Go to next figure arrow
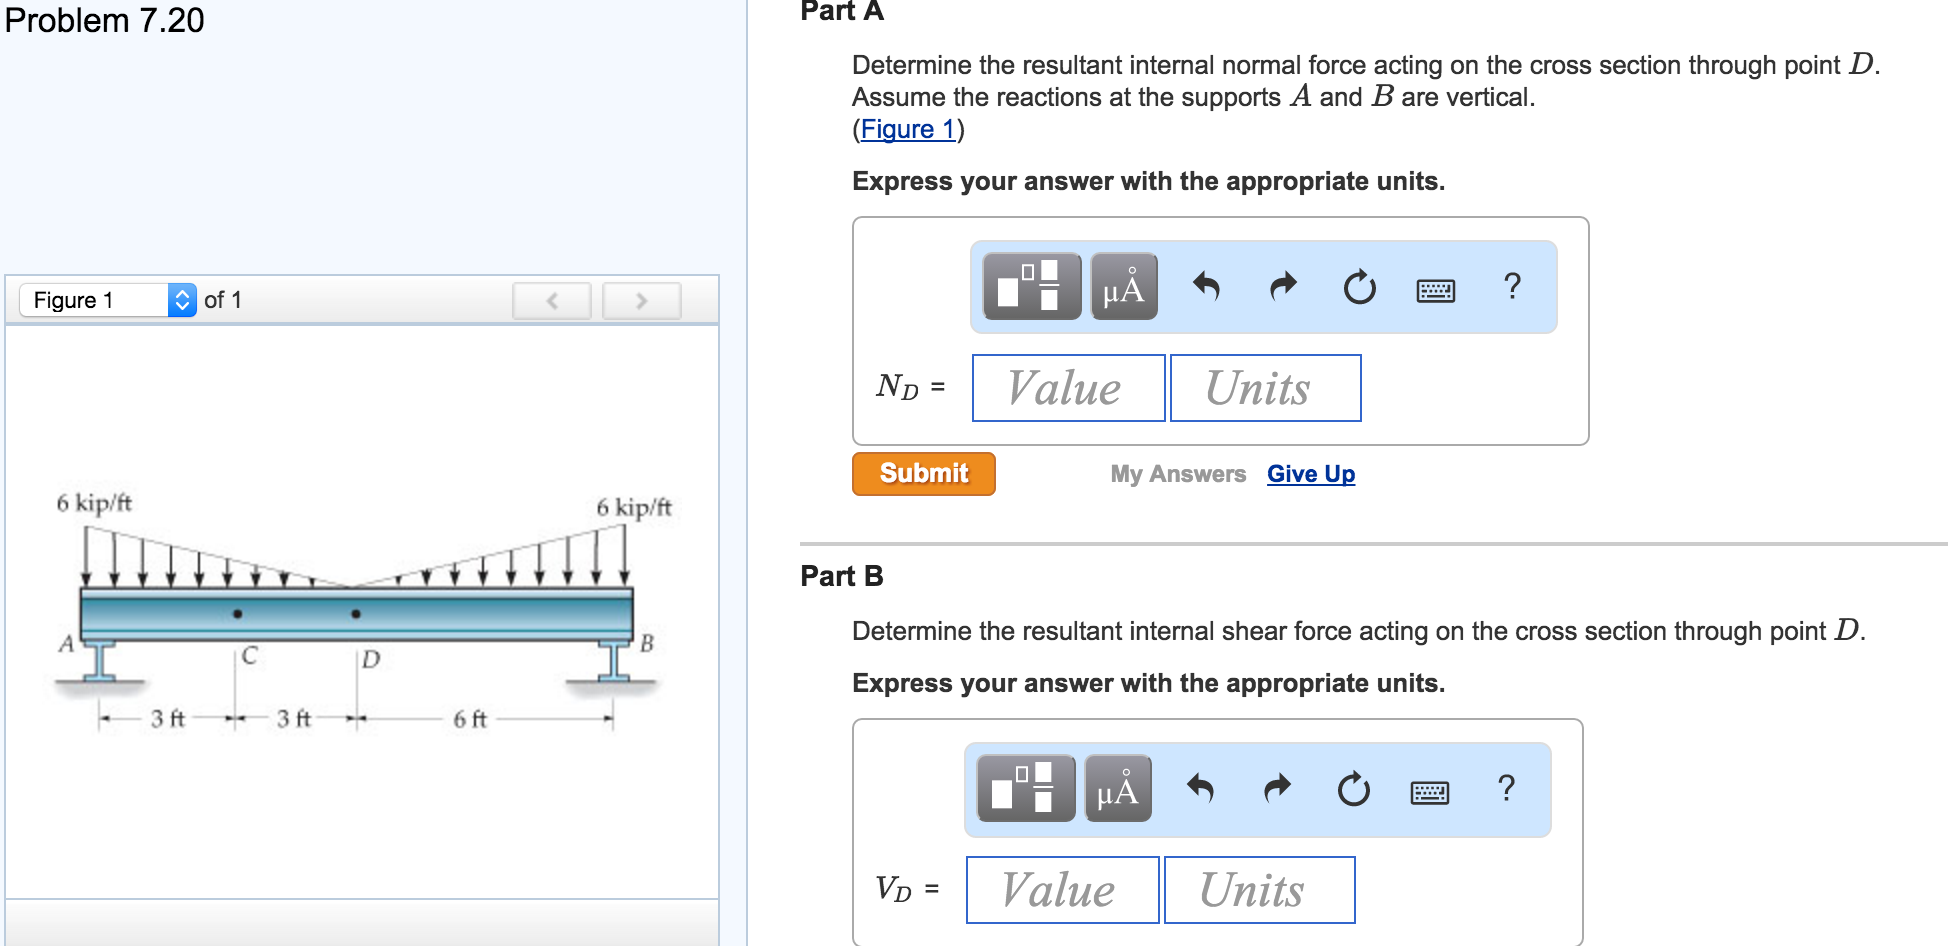 [642, 301]
